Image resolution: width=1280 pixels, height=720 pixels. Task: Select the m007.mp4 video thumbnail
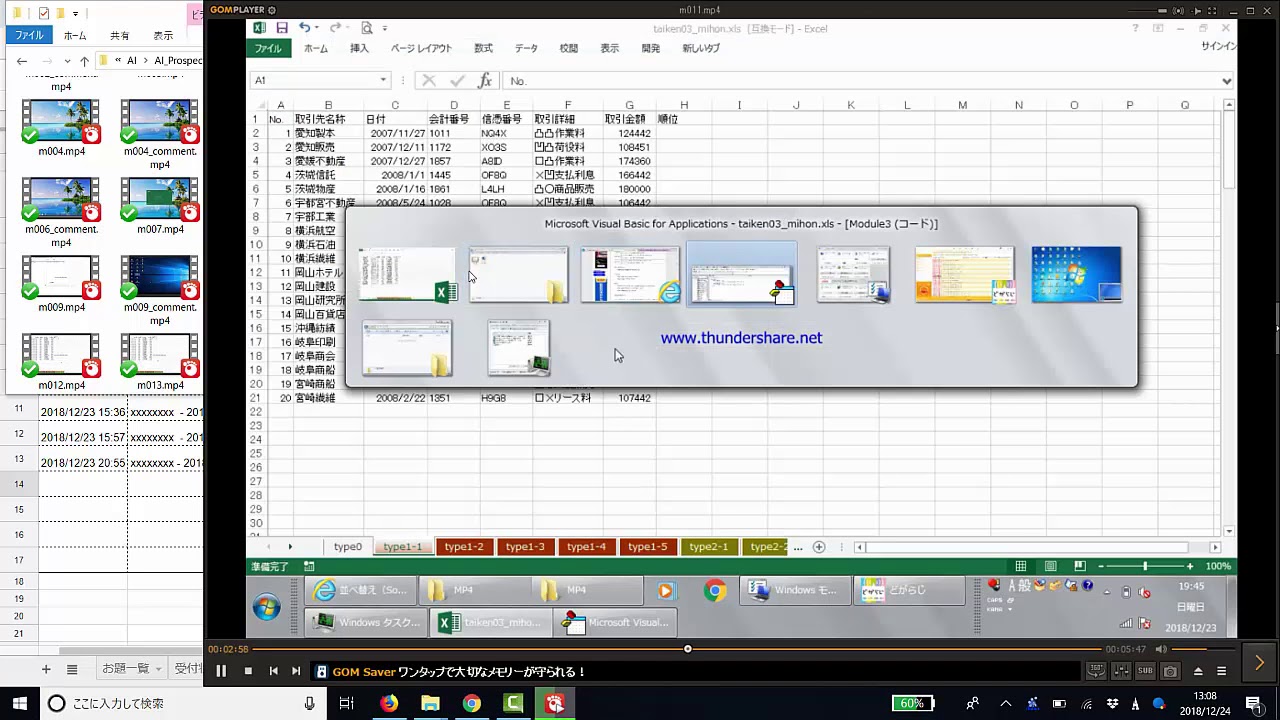pyautogui.click(x=160, y=199)
